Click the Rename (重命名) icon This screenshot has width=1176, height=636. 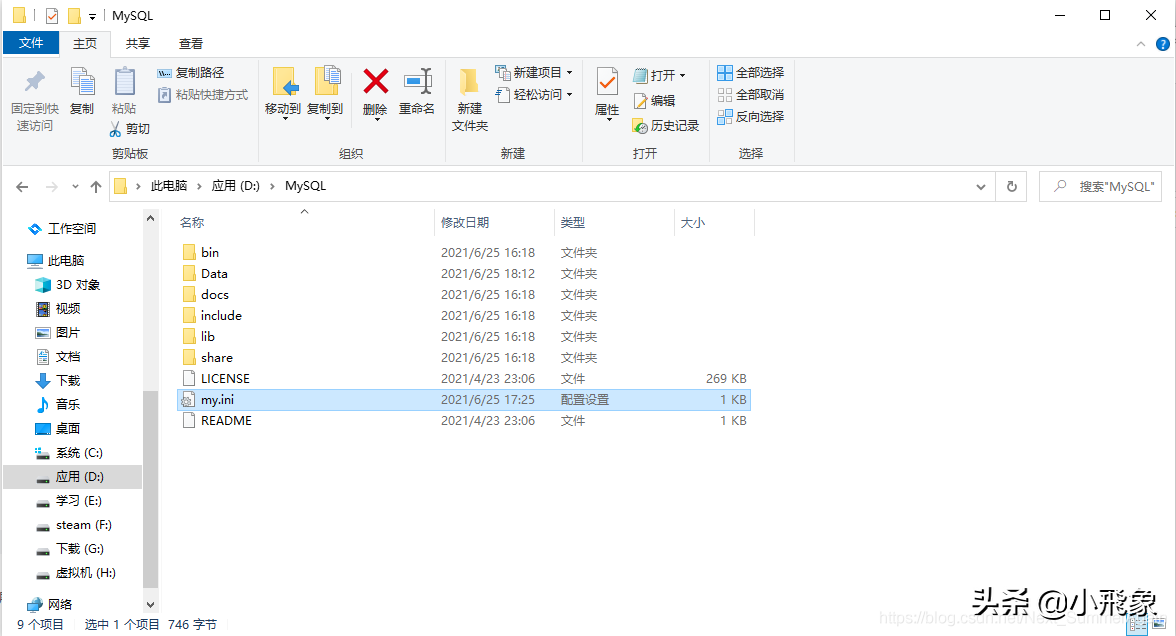tap(417, 81)
